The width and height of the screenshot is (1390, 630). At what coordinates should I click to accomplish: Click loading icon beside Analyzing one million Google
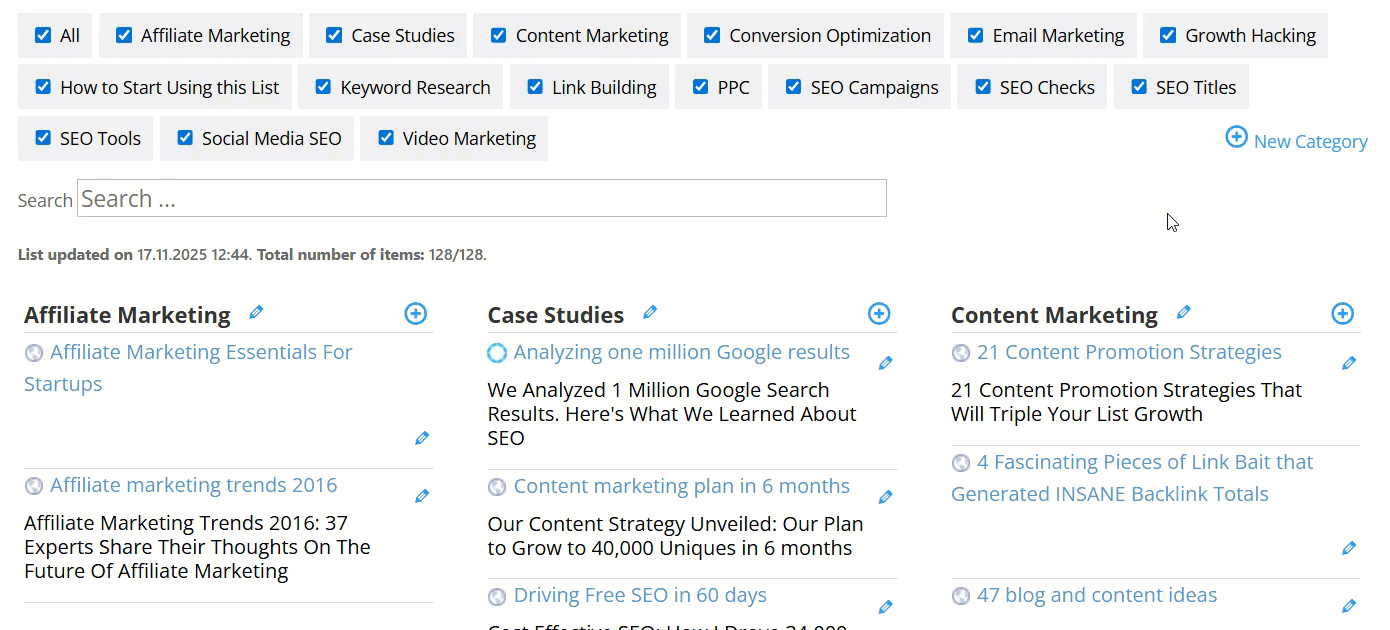pos(497,353)
